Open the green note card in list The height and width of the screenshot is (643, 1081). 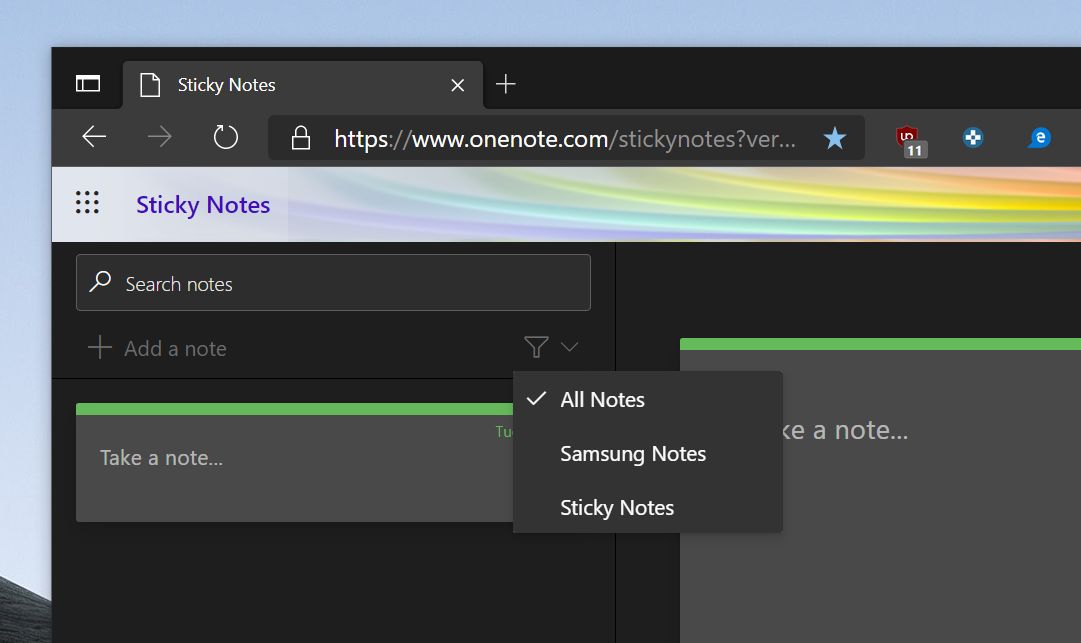[x=294, y=462]
